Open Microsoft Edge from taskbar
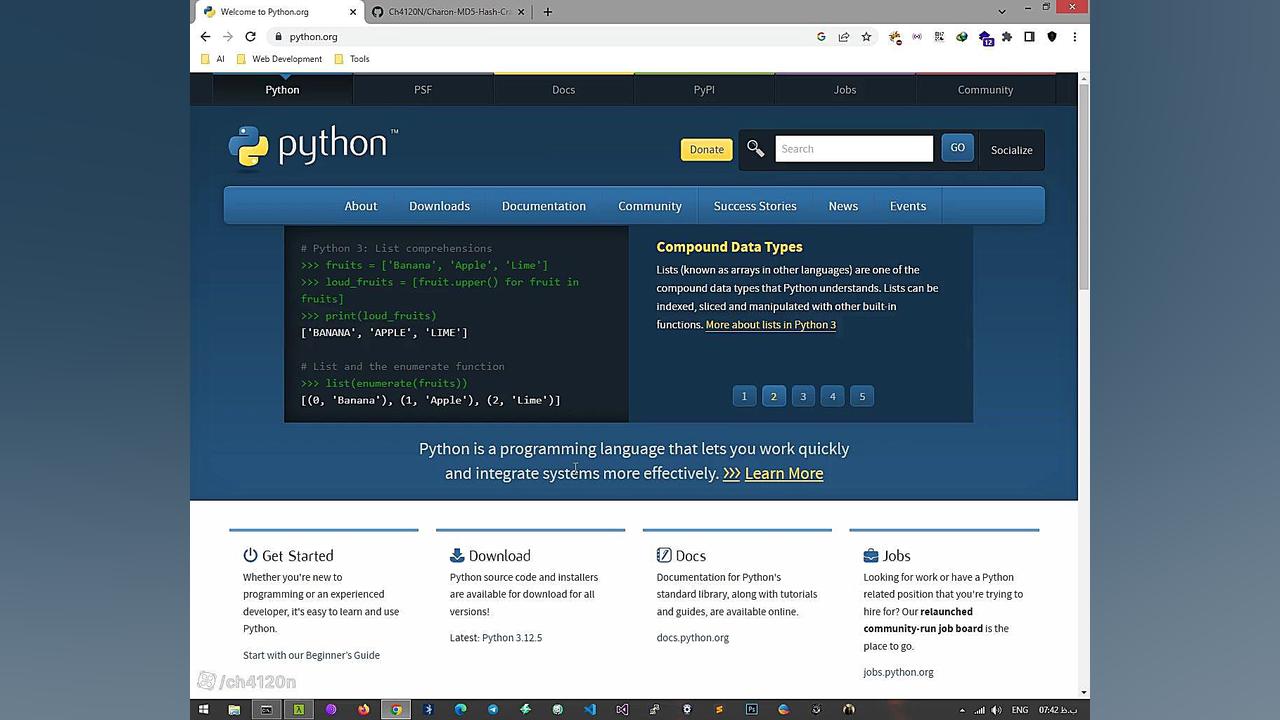Viewport: 1280px width, 720px height. (x=461, y=709)
